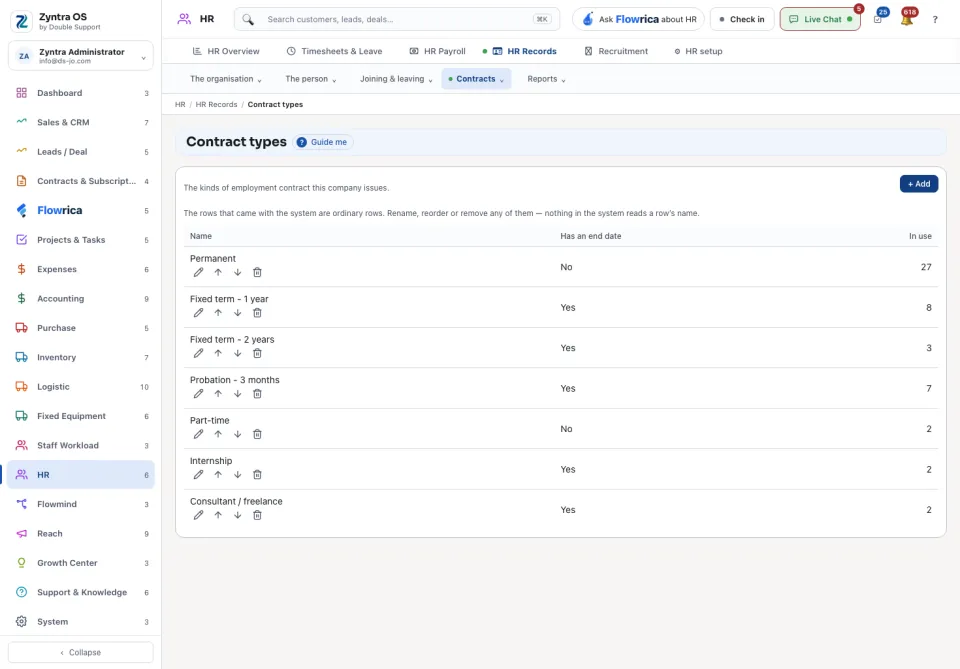The width and height of the screenshot is (960, 669).
Task: Ask Flowrica about HR
Action: point(639,19)
